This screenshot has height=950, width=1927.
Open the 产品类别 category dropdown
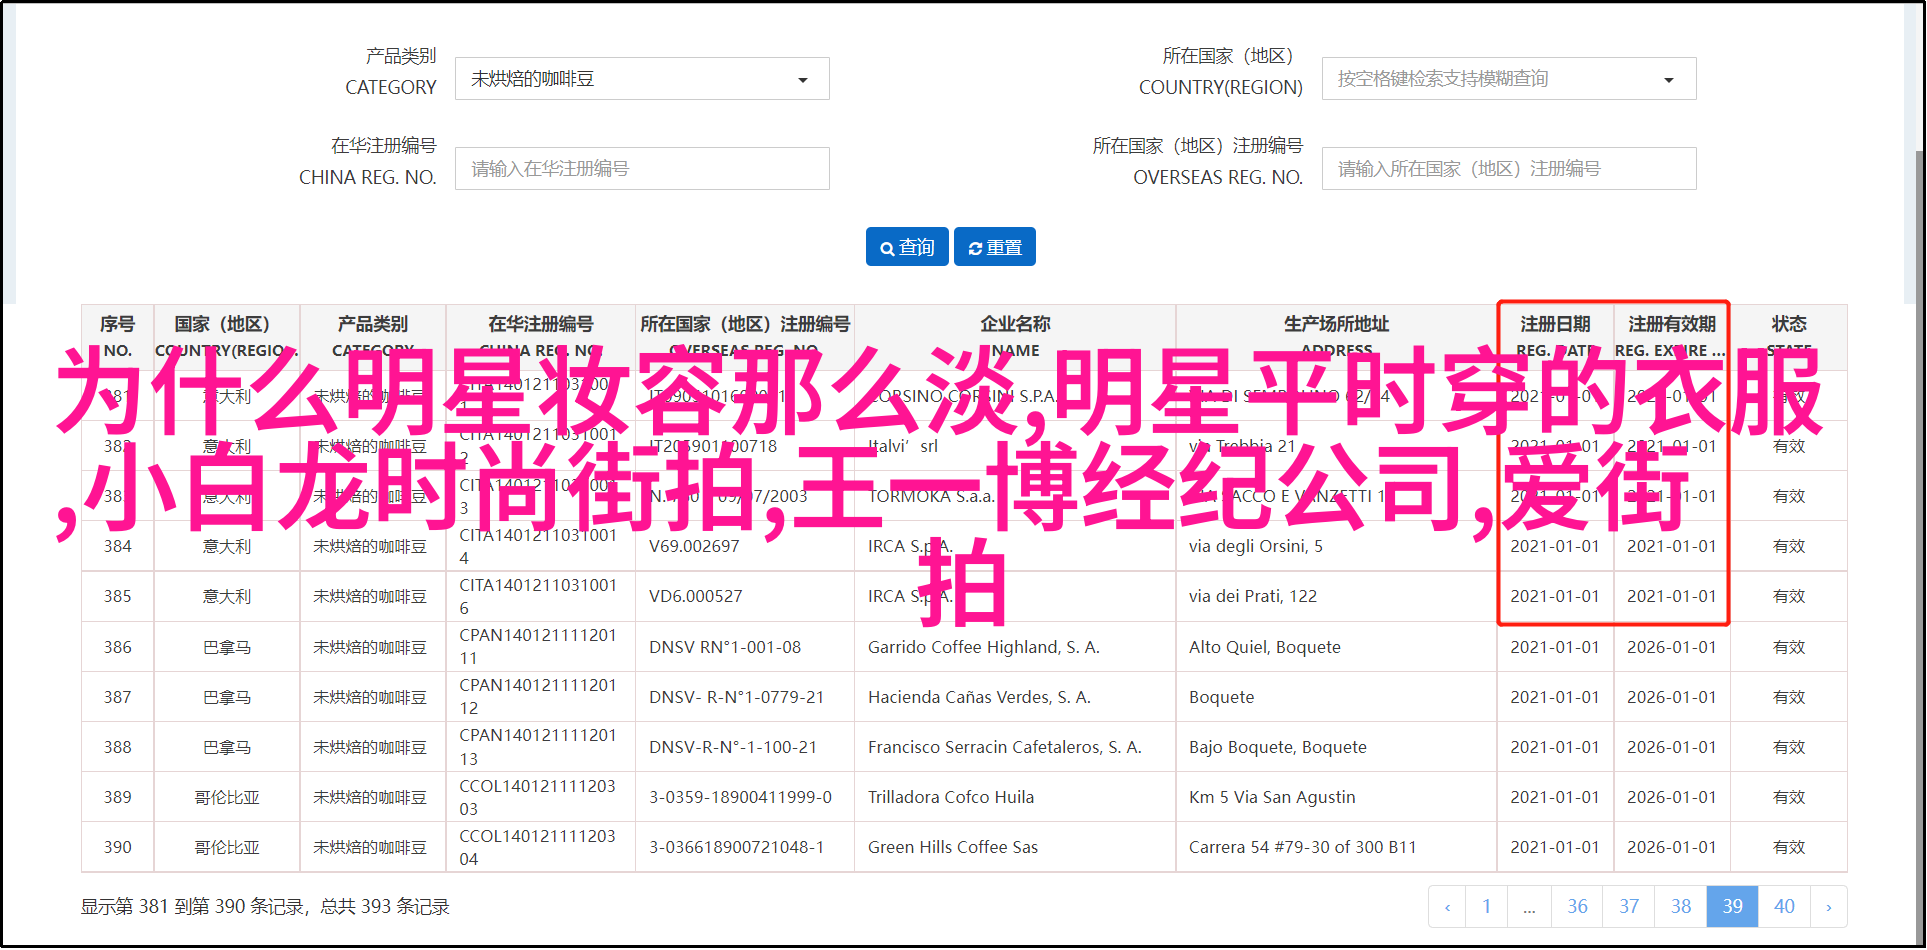coord(641,79)
